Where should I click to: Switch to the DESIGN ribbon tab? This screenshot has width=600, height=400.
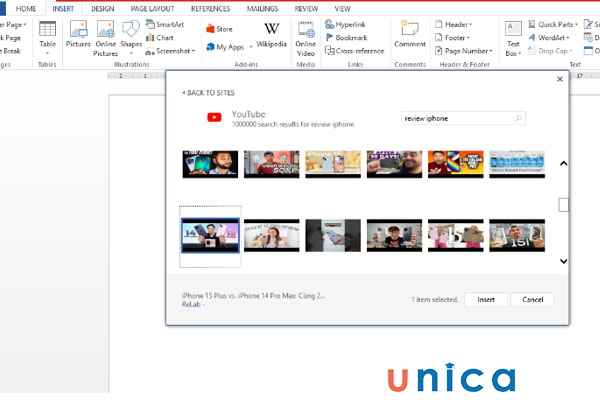(x=102, y=8)
